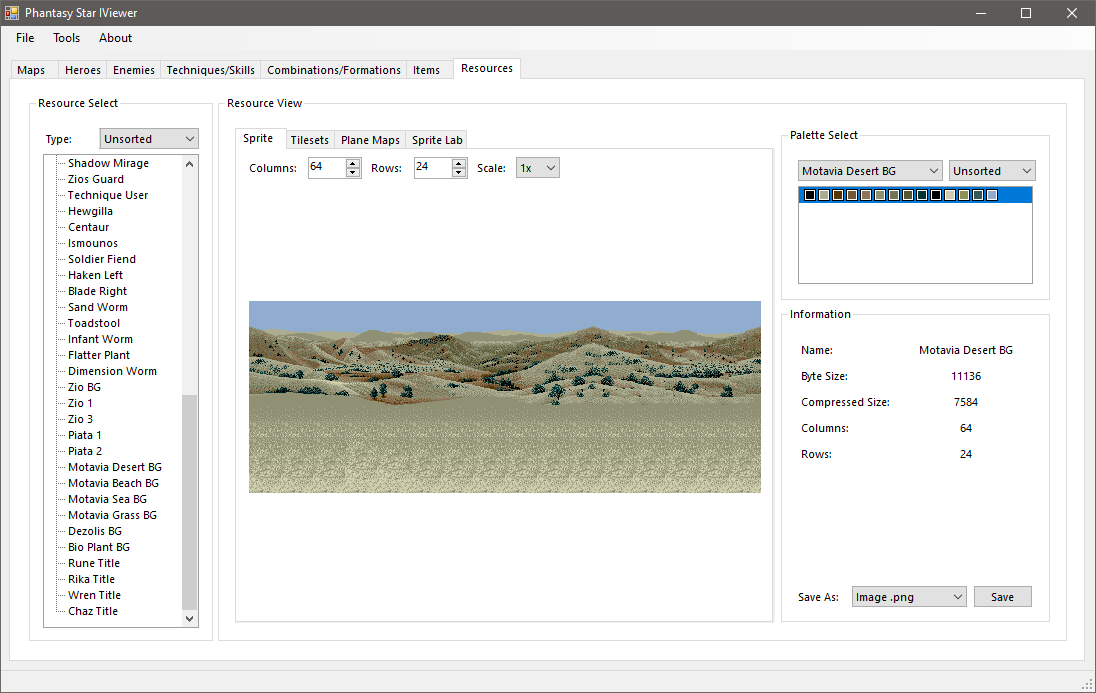The width and height of the screenshot is (1096, 693).
Task: Choose Soldier Fiend from the resource list
Action: tap(102, 259)
